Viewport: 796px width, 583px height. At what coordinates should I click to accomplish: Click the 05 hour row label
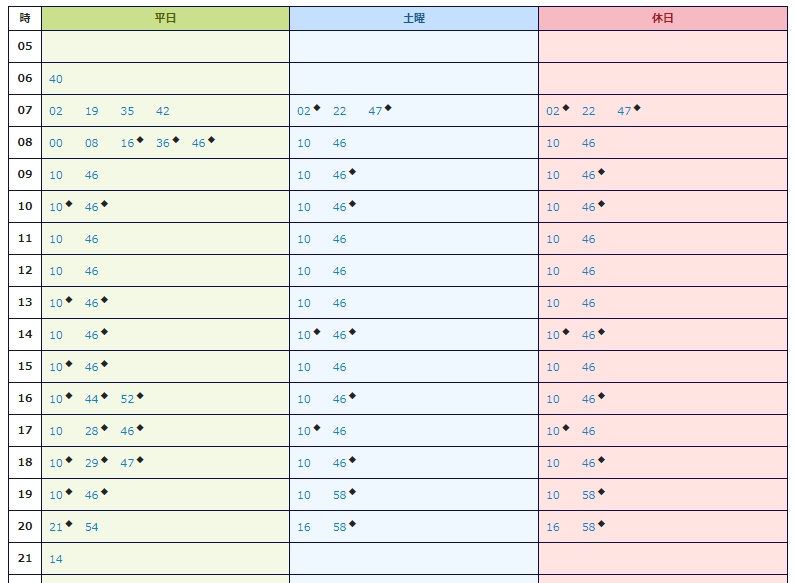tap(25, 47)
